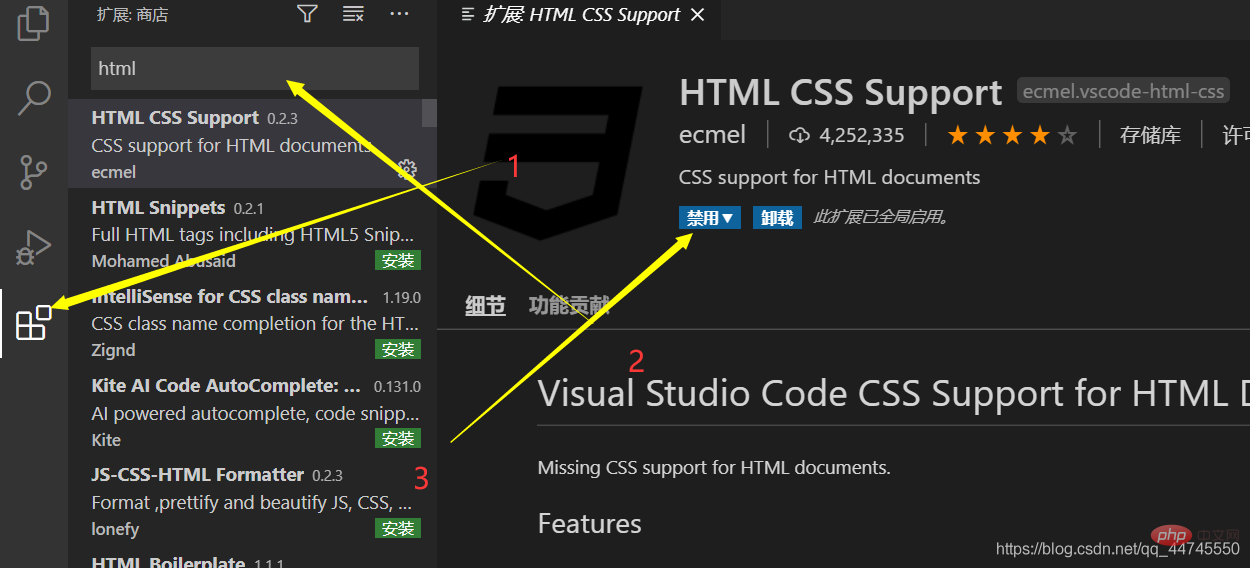The image size is (1250, 568).
Task: Switch to the 功能贡献 tab
Action: coord(568,306)
